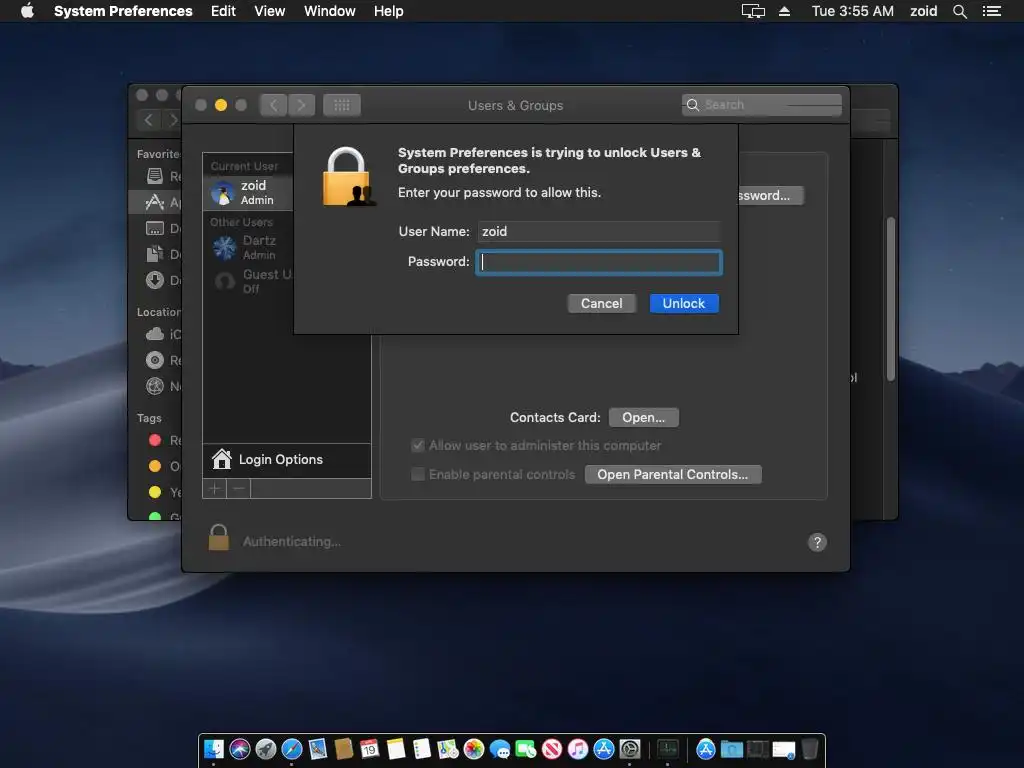The image size is (1024, 768).
Task: Select iCloud Drive icon in Finder sidebar
Action: coord(155,334)
